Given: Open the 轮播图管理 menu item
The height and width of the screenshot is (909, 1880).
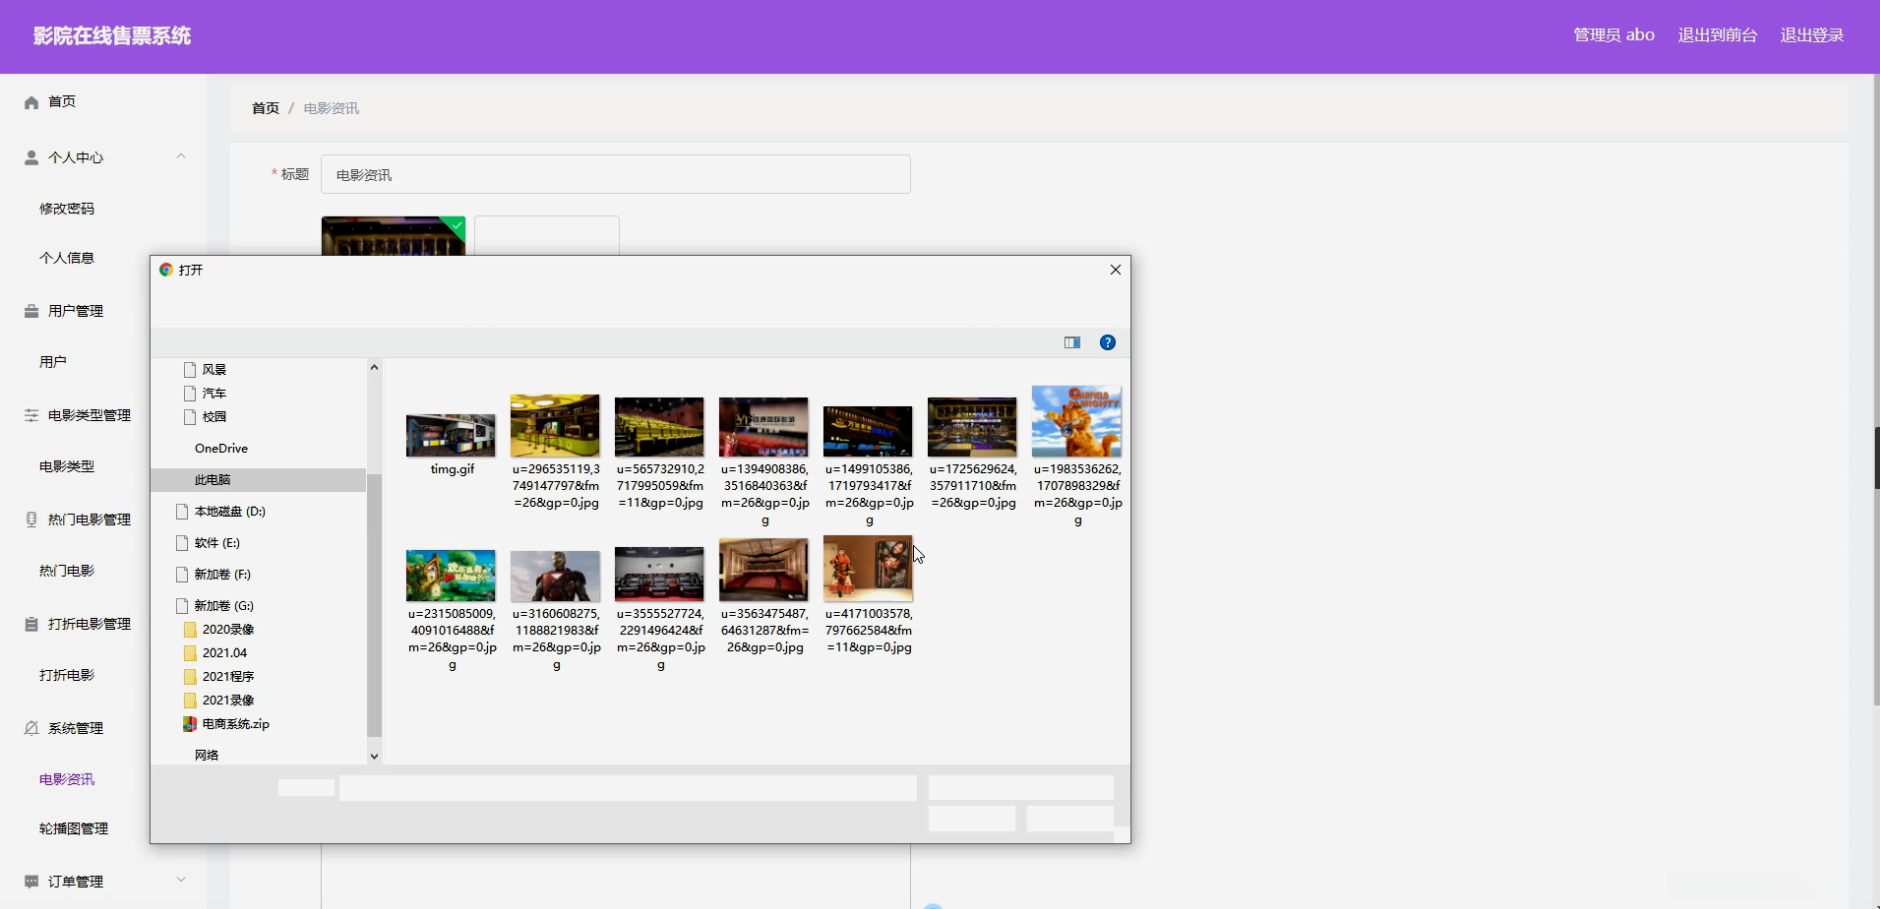Looking at the screenshot, I should pos(73,828).
